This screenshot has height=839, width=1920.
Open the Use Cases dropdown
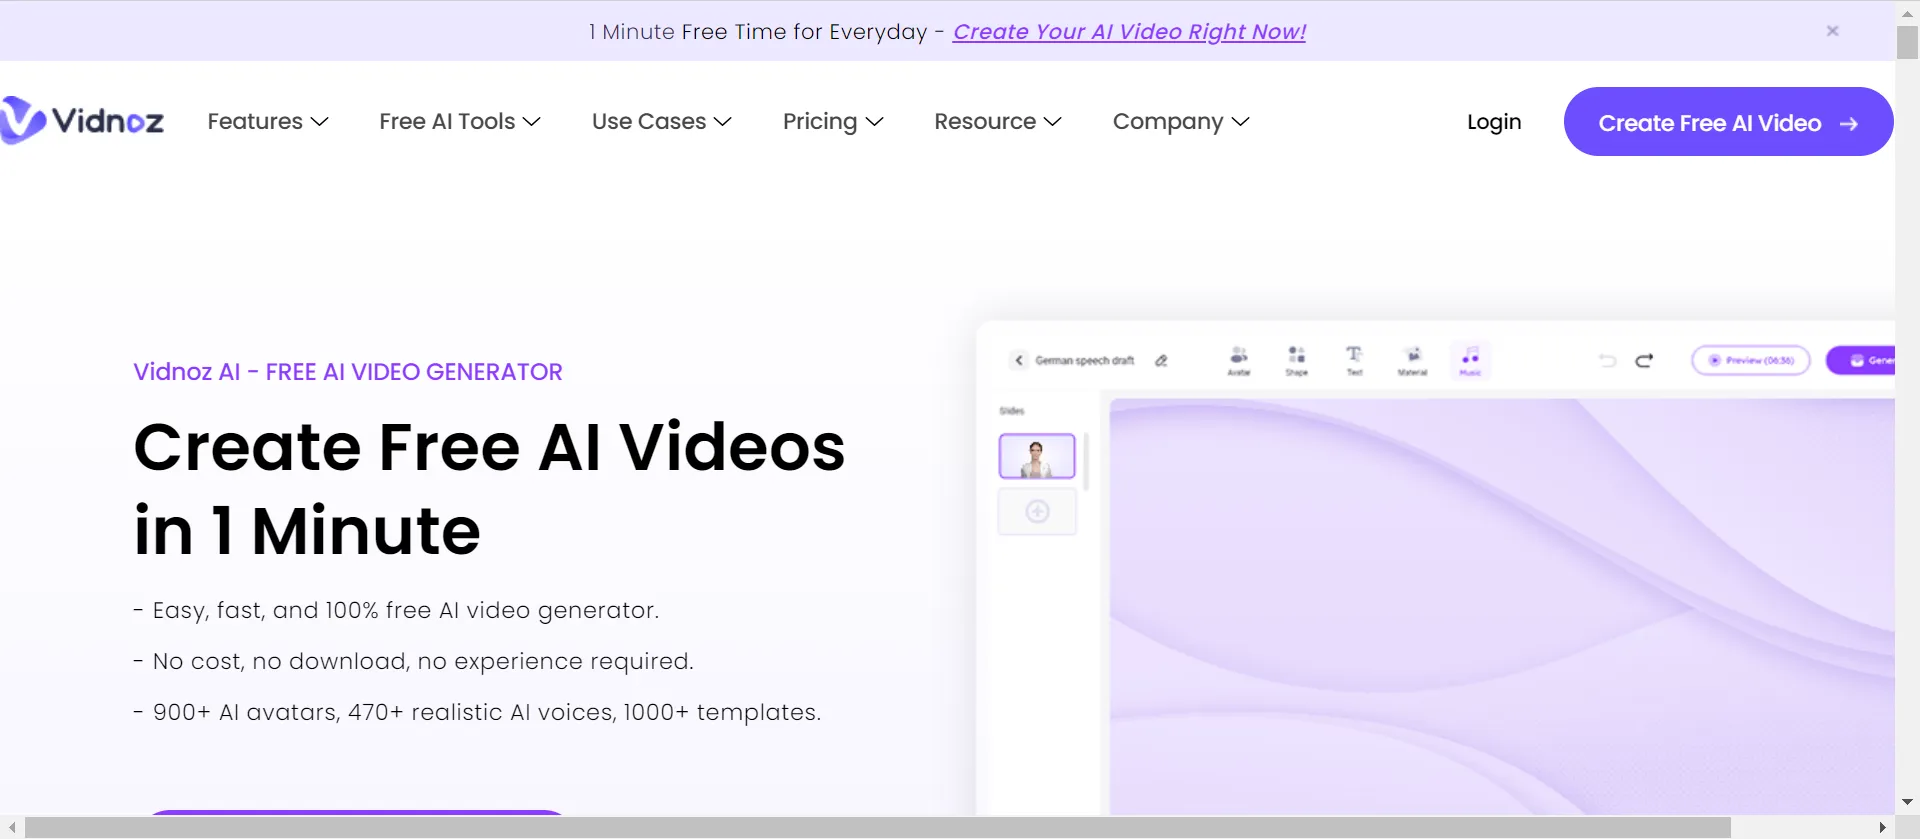(662, 121)
